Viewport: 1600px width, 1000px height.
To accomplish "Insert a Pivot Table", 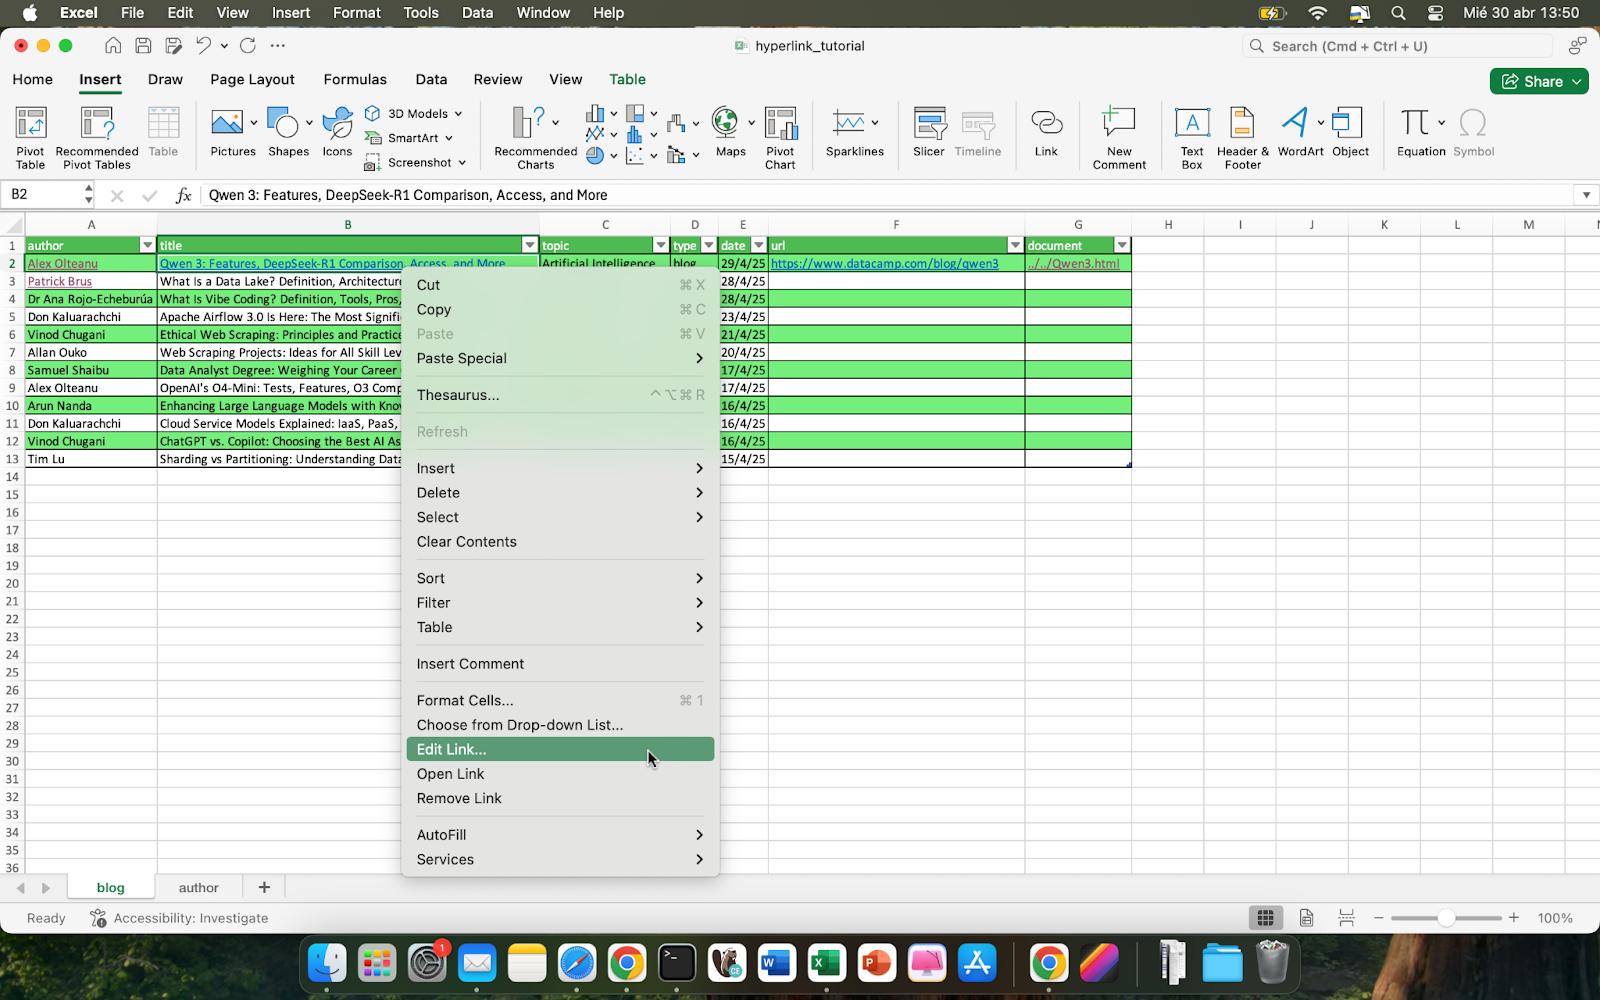I will (30, 137).
